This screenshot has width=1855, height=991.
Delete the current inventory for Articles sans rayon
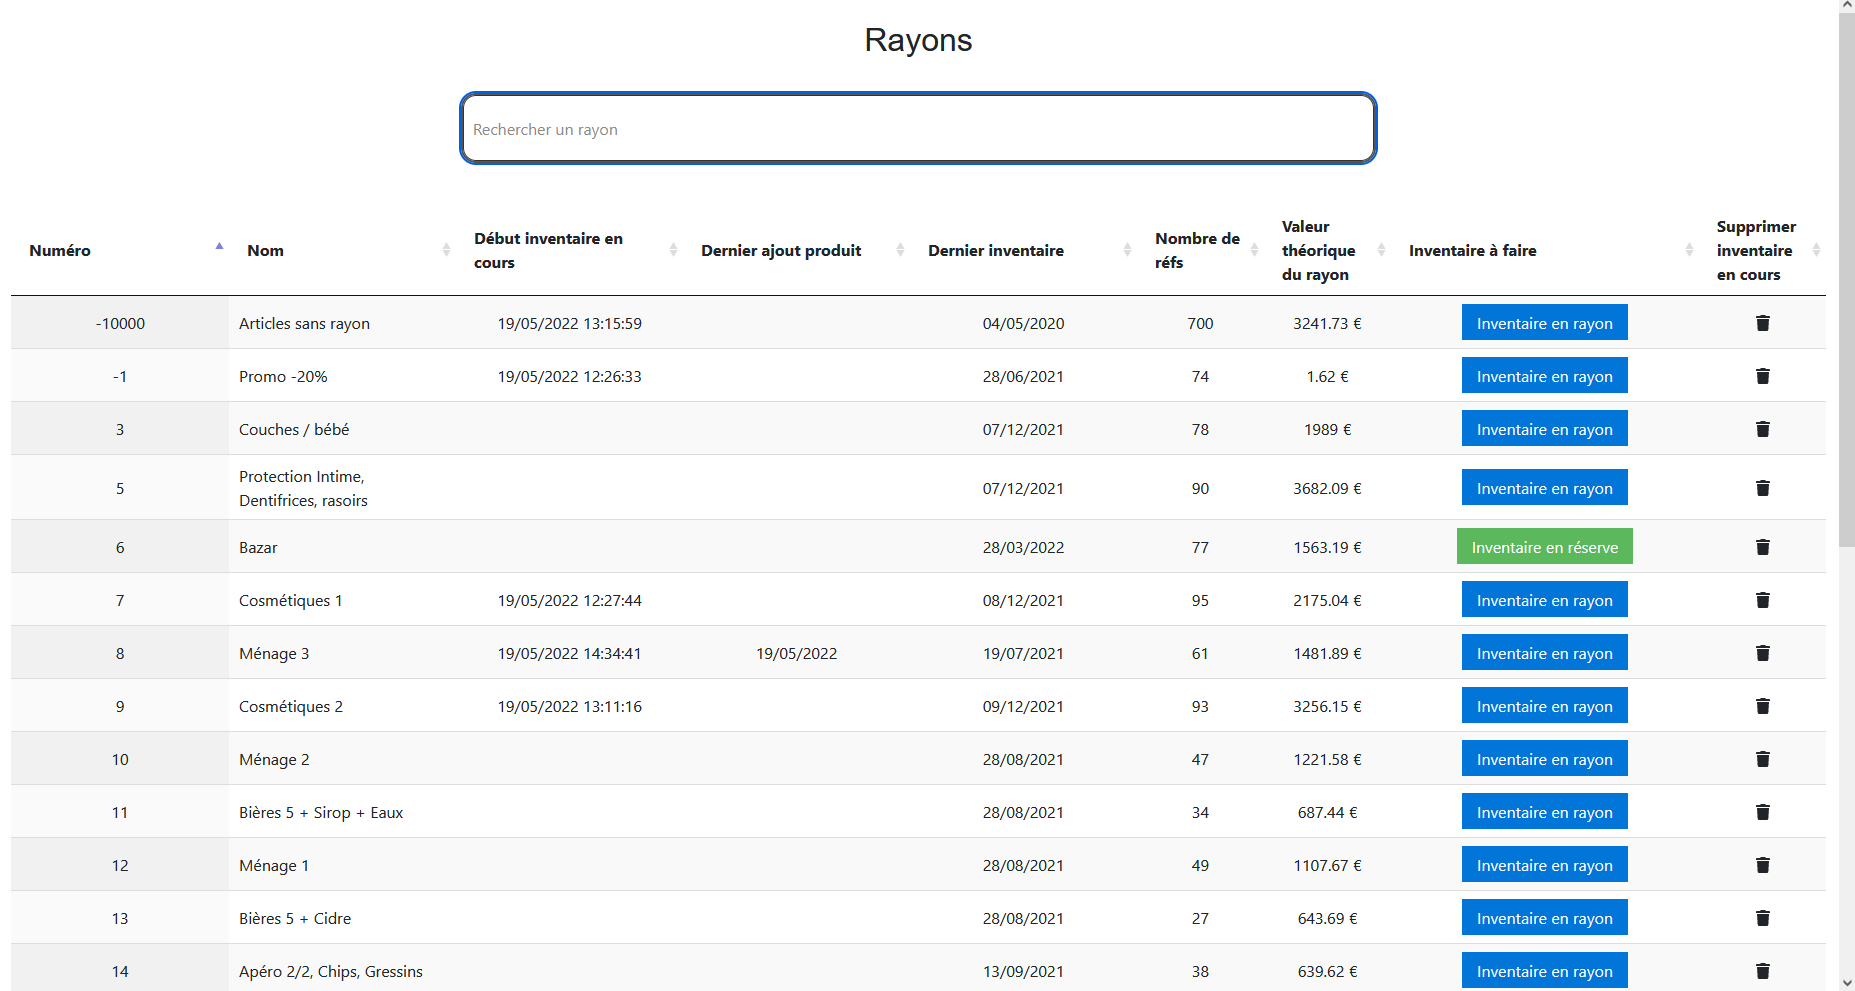click(1763, 323)
